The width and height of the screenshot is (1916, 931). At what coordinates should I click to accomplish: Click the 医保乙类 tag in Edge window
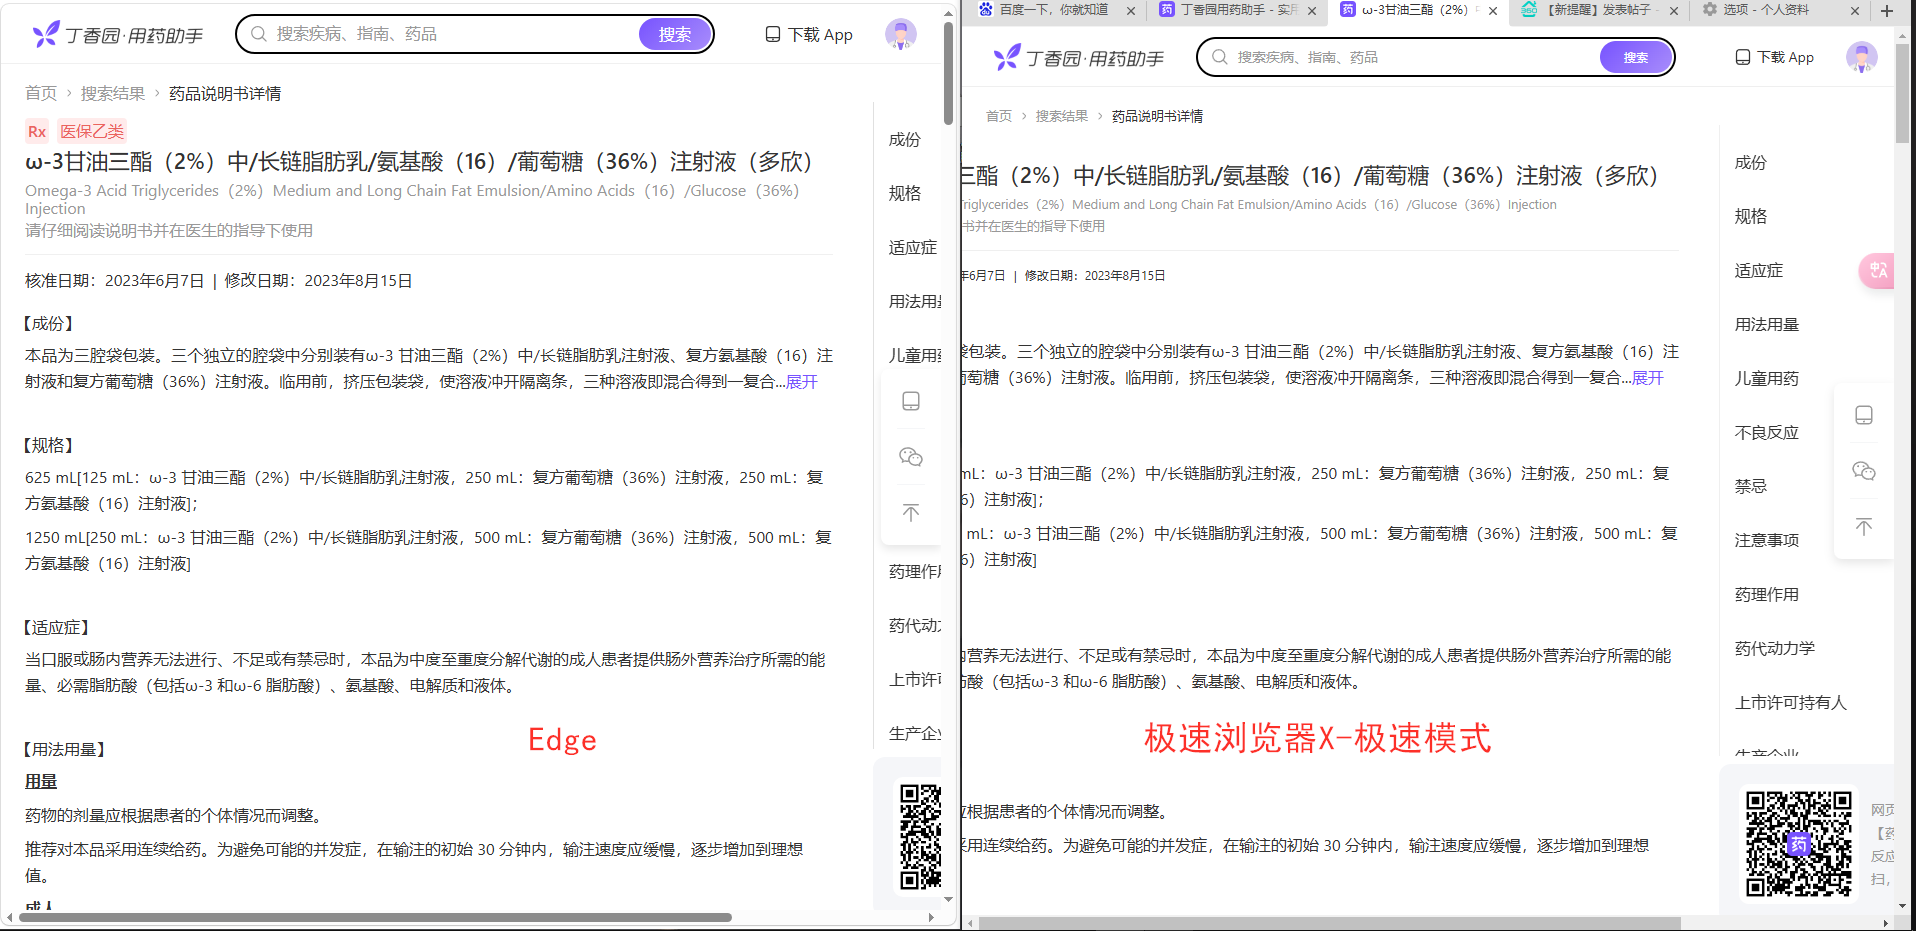92,131
